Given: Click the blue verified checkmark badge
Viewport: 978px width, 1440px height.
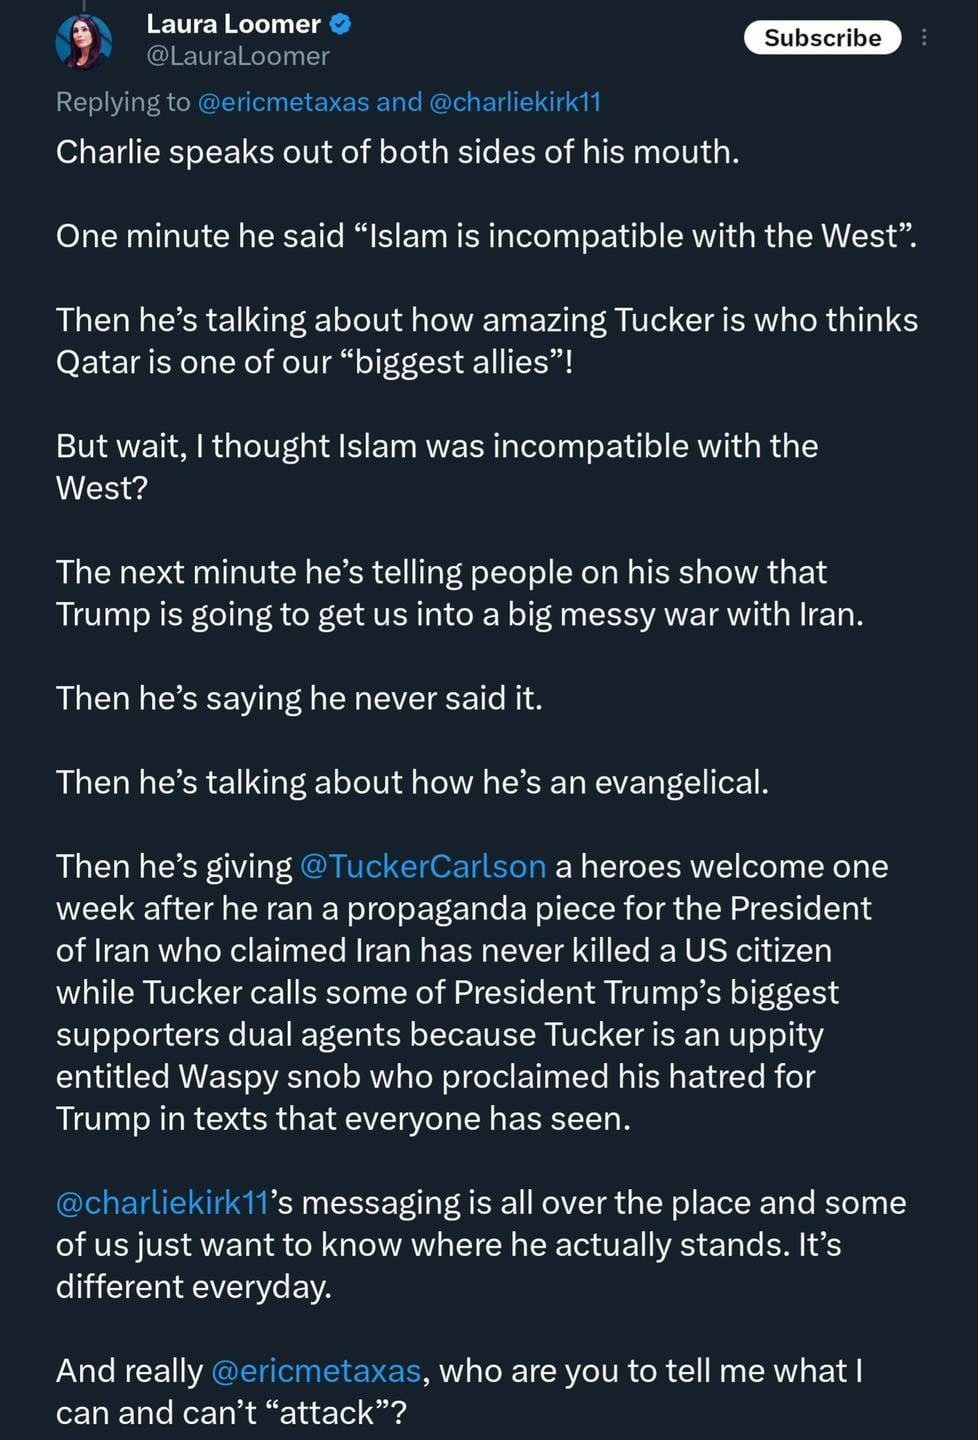Looking at the screenshot, I should (x=341, y=24).
